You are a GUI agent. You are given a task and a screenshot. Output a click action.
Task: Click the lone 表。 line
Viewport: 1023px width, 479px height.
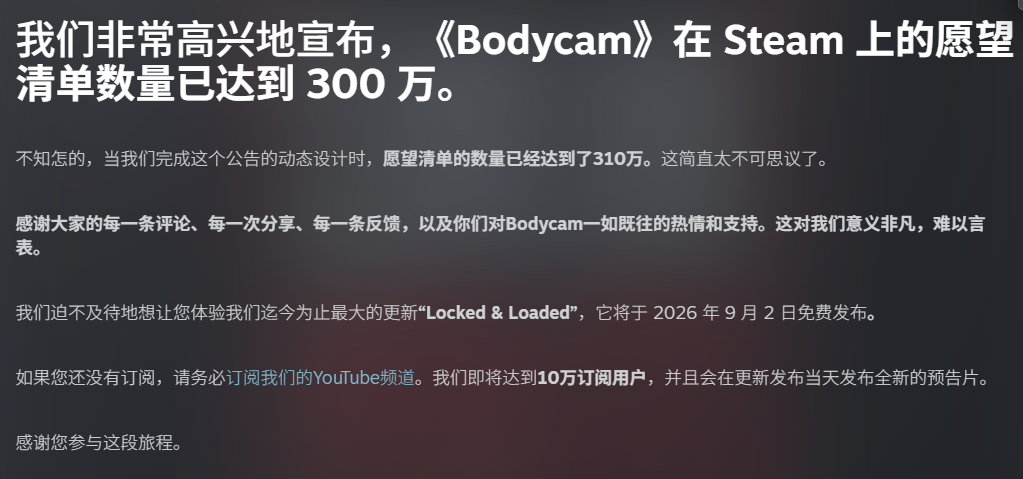click(x=29, y=248)
